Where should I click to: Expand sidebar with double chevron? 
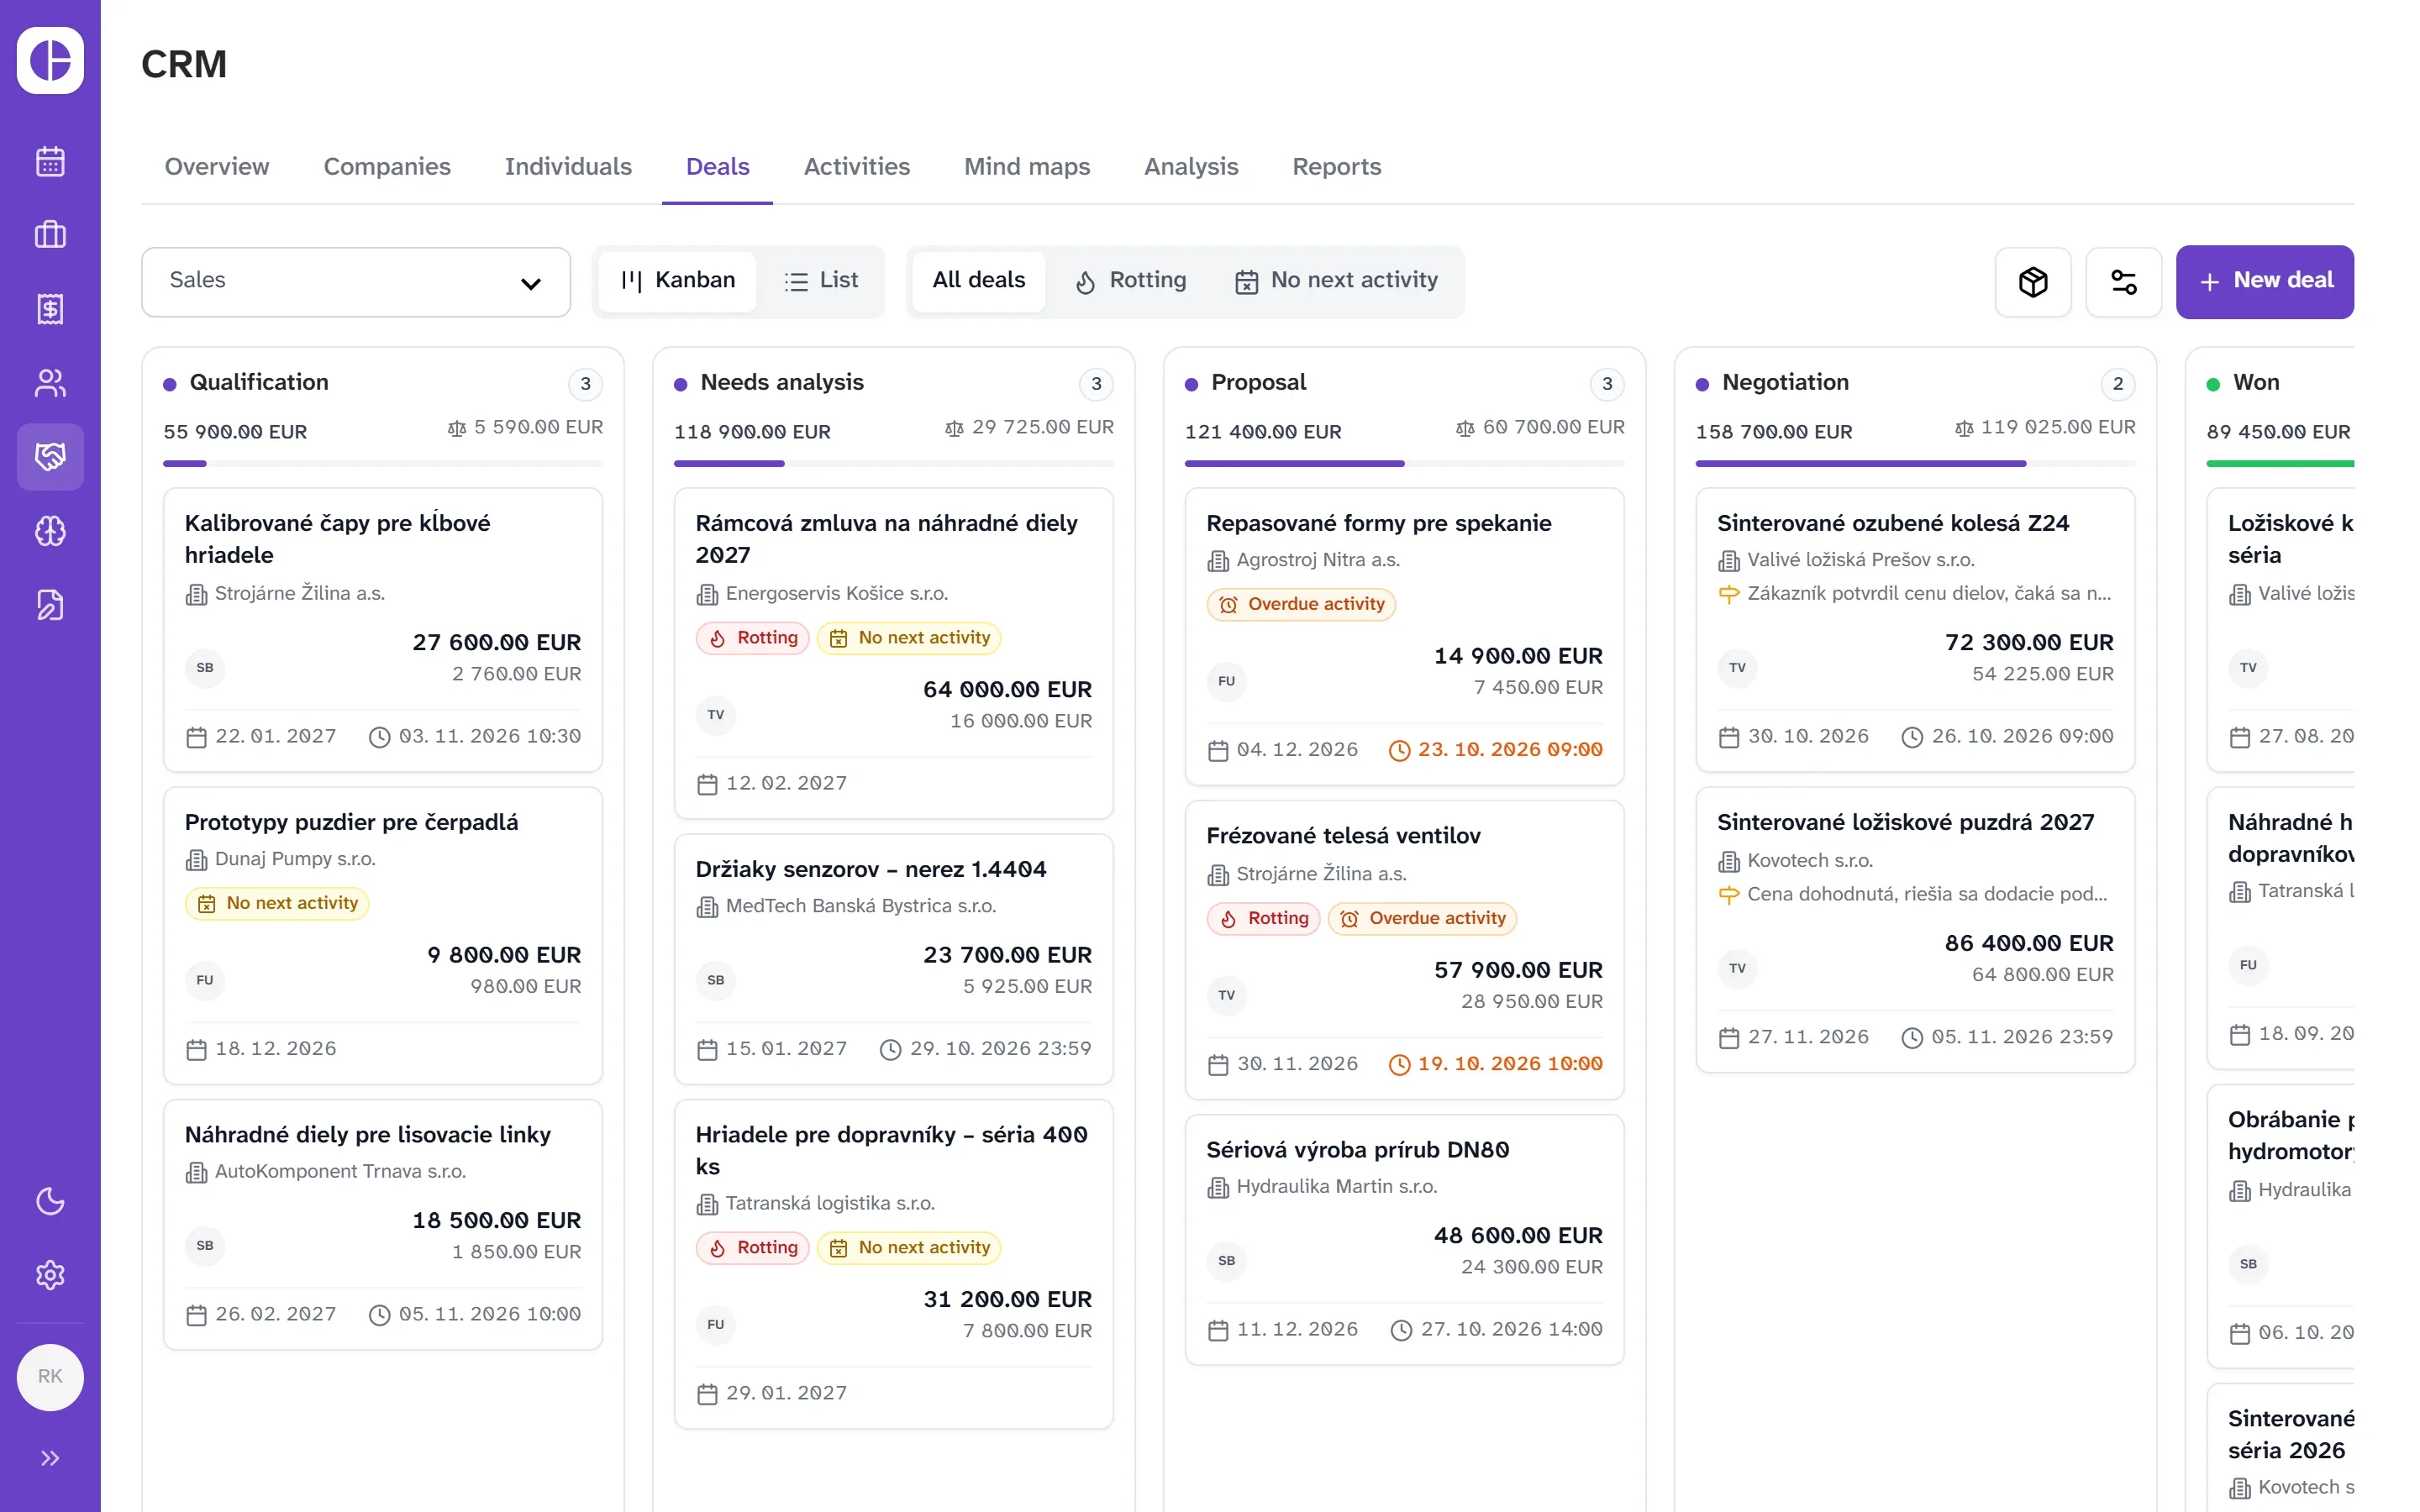pyautogui.click(x=50, y=1458)
